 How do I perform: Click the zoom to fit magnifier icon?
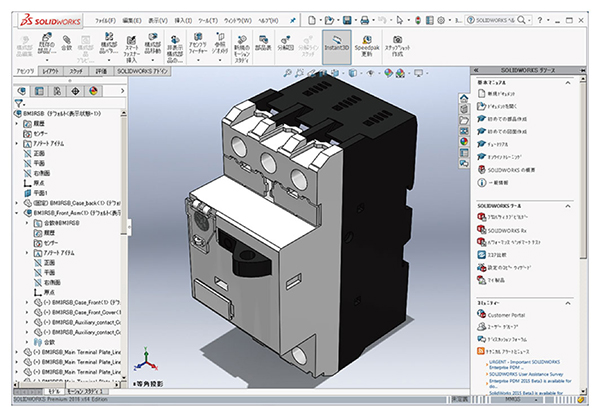tap(287, 73)
